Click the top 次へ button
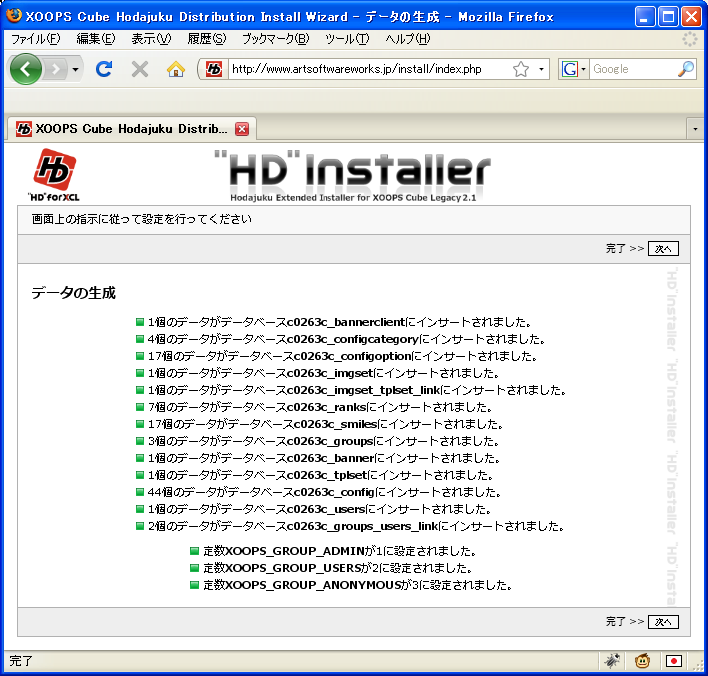This screenshot has height=676, width=708. [x=663, y=248]
